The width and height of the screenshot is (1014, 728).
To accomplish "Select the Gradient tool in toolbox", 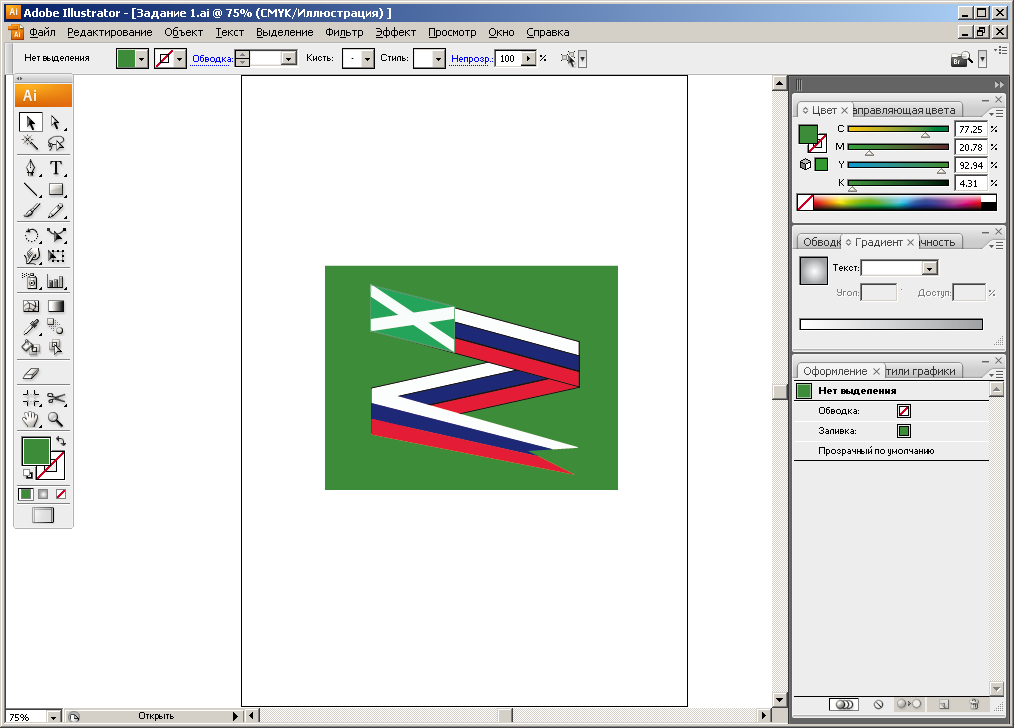I will (56, 306).
